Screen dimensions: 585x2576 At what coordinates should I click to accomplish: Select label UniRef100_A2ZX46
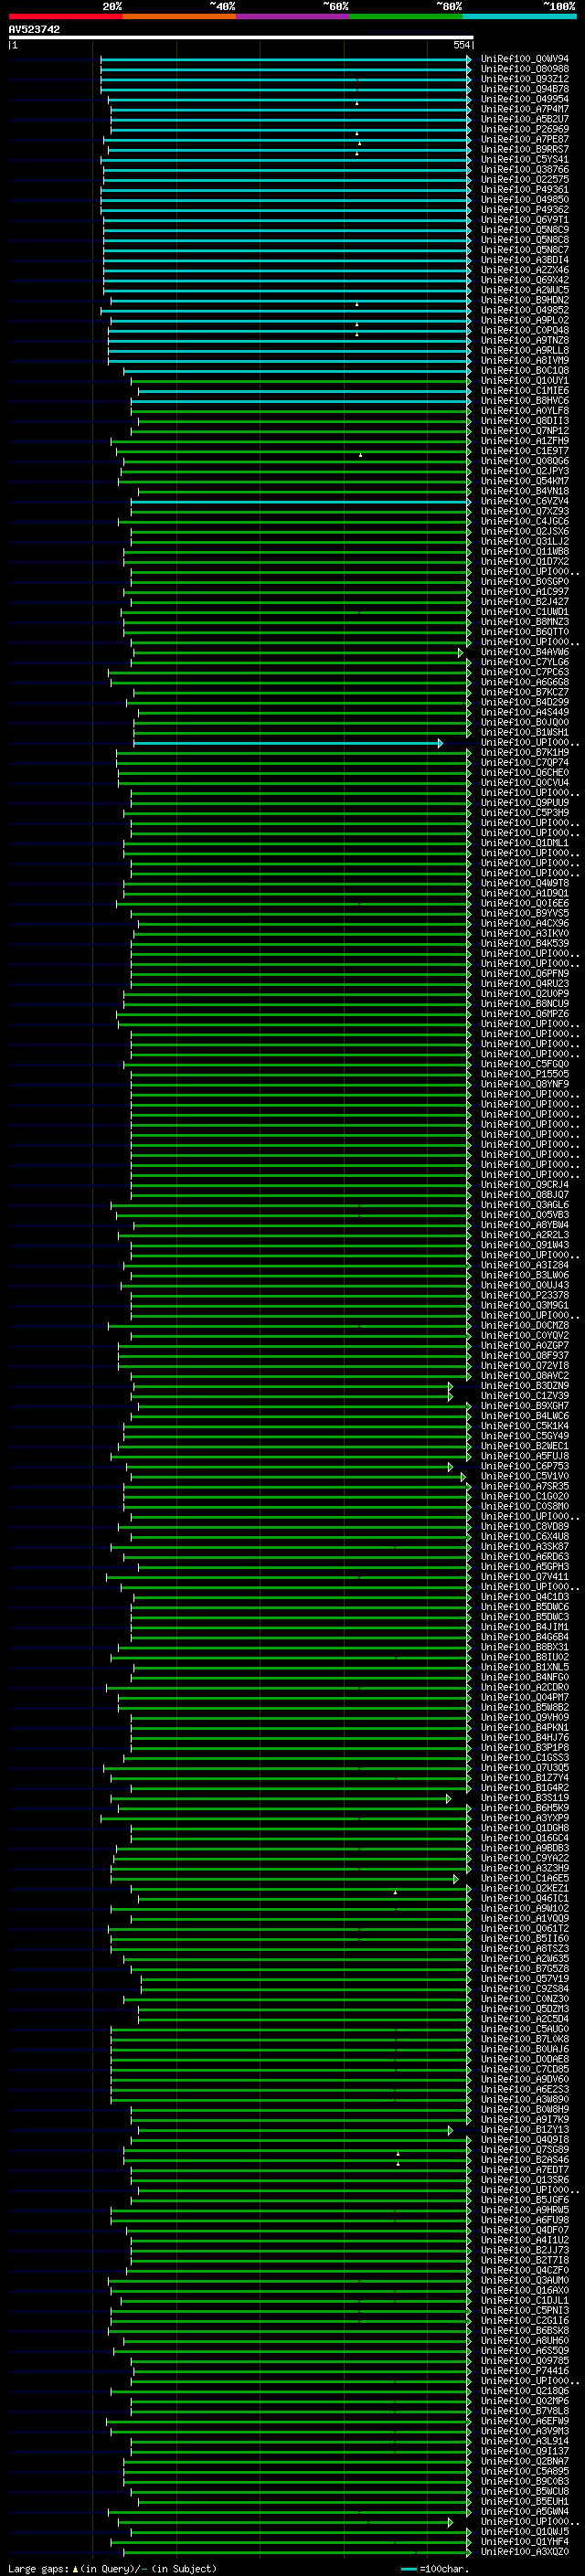pyautogui.click(x=525, y=270)
